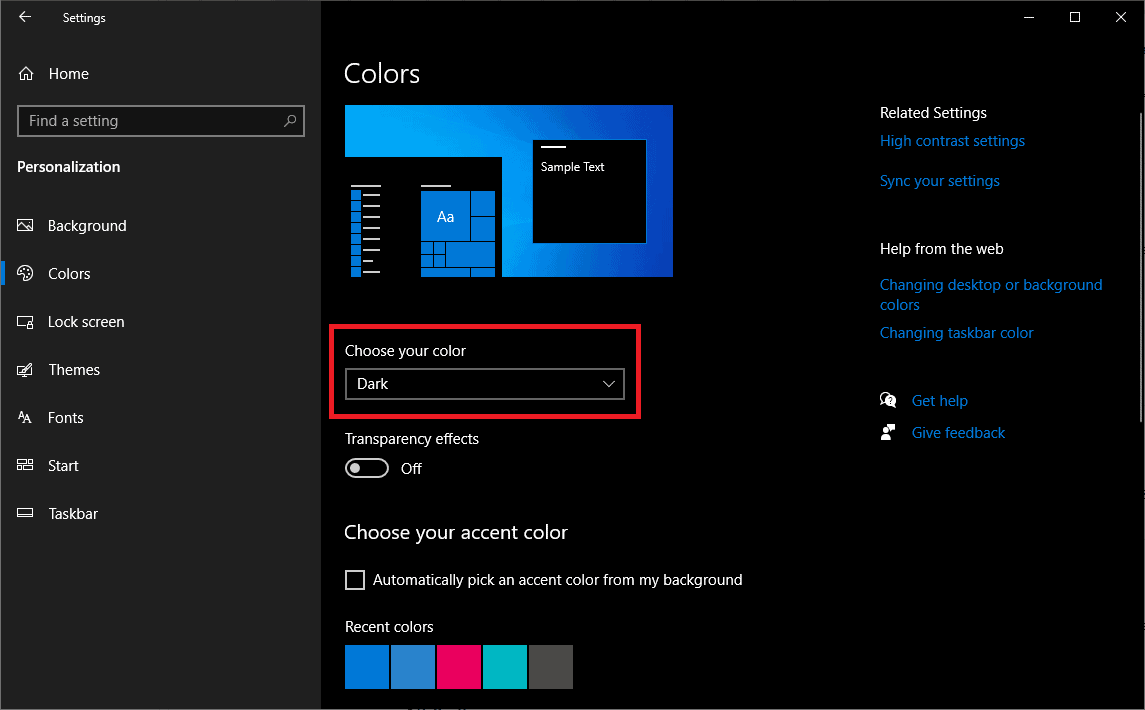Click inside the Find a setting search box
The height and width of the screenshot is (710, 1145).
pos(160,121)
